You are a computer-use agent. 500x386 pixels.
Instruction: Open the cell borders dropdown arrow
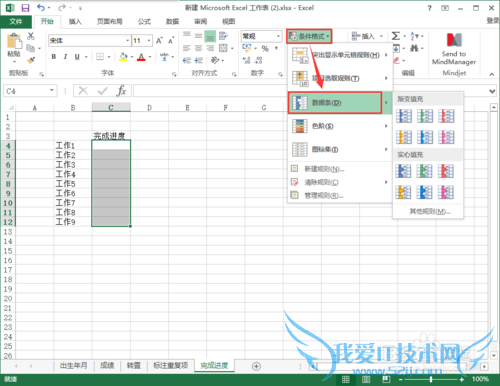[x=109, y=57]
